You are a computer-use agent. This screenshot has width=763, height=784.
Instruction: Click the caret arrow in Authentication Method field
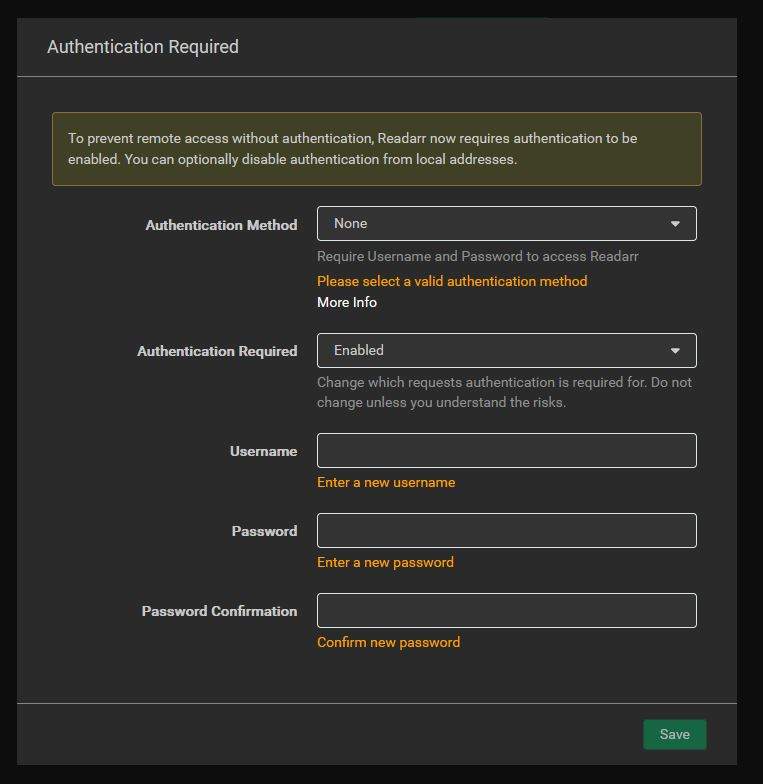pos(675,224)
